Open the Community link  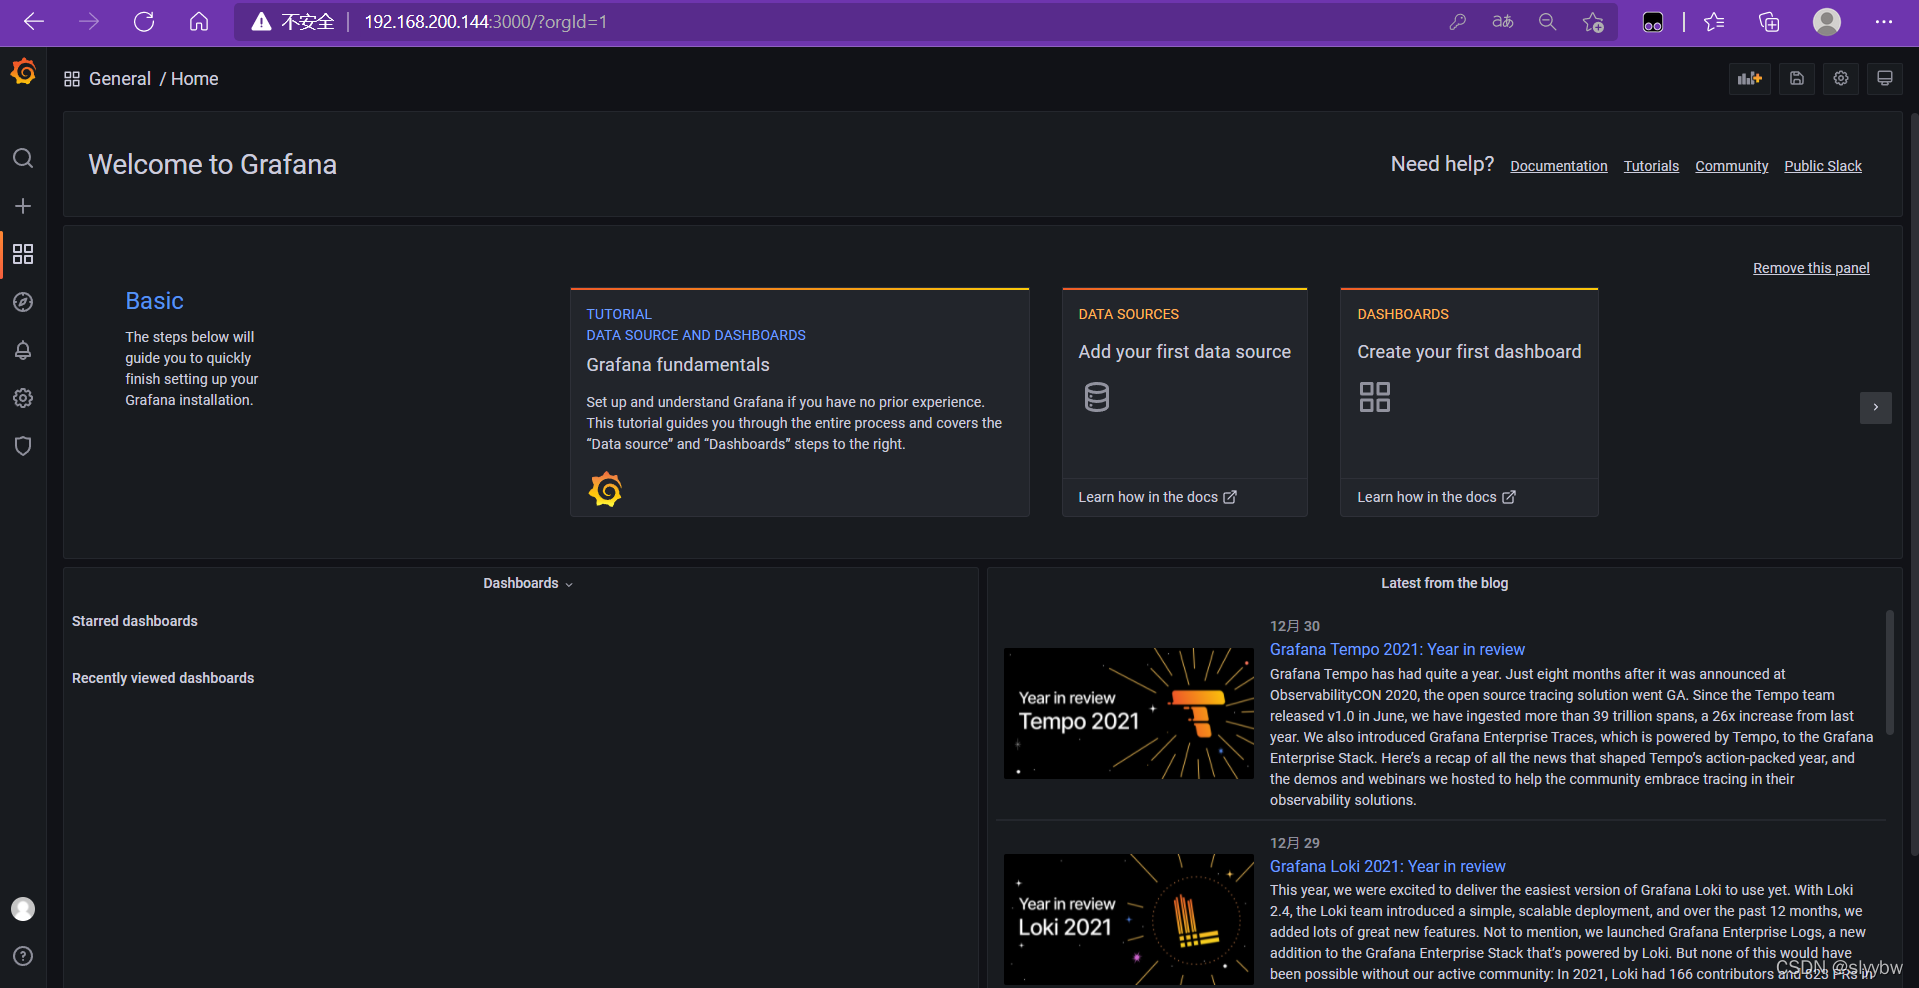(1732, 166)
